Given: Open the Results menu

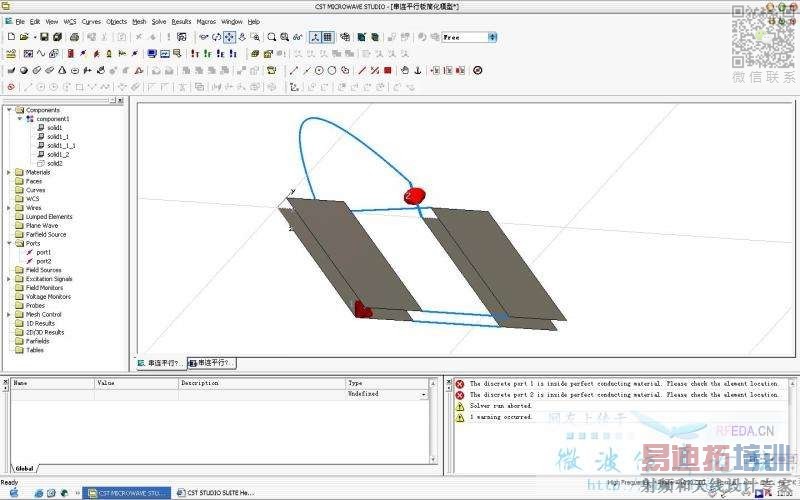Looking at the screenshot, I should tap(181, 21).
